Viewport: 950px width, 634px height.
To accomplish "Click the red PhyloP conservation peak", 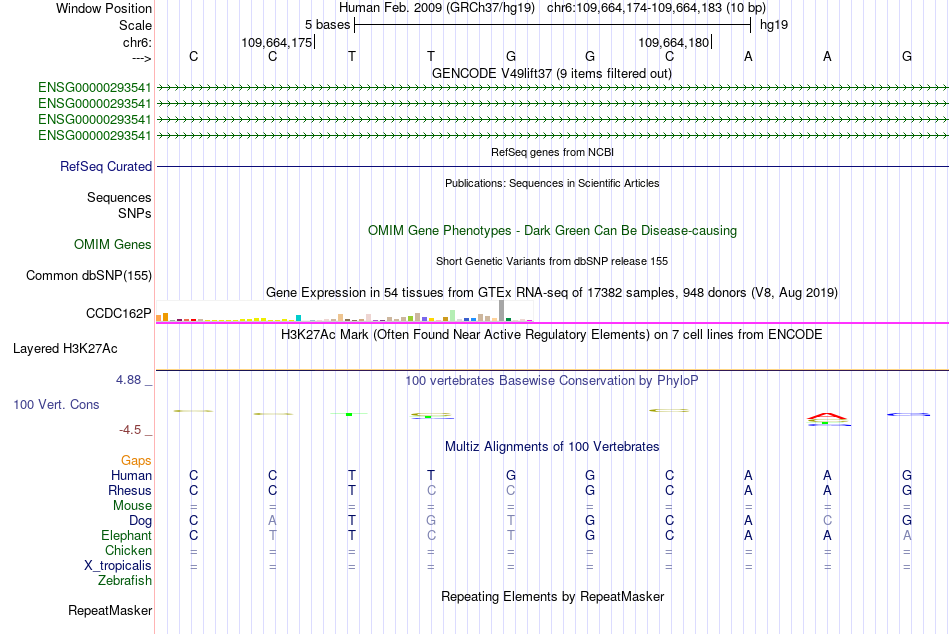I will [827, 416].
